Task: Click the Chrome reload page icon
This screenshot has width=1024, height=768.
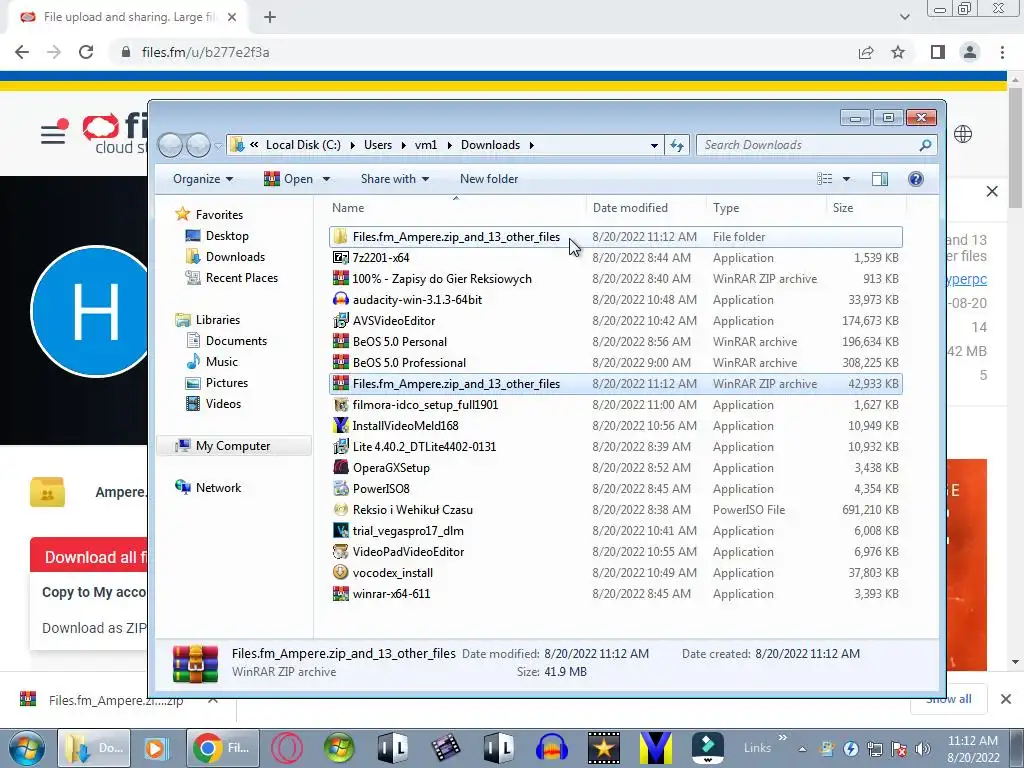Action: 86,52
